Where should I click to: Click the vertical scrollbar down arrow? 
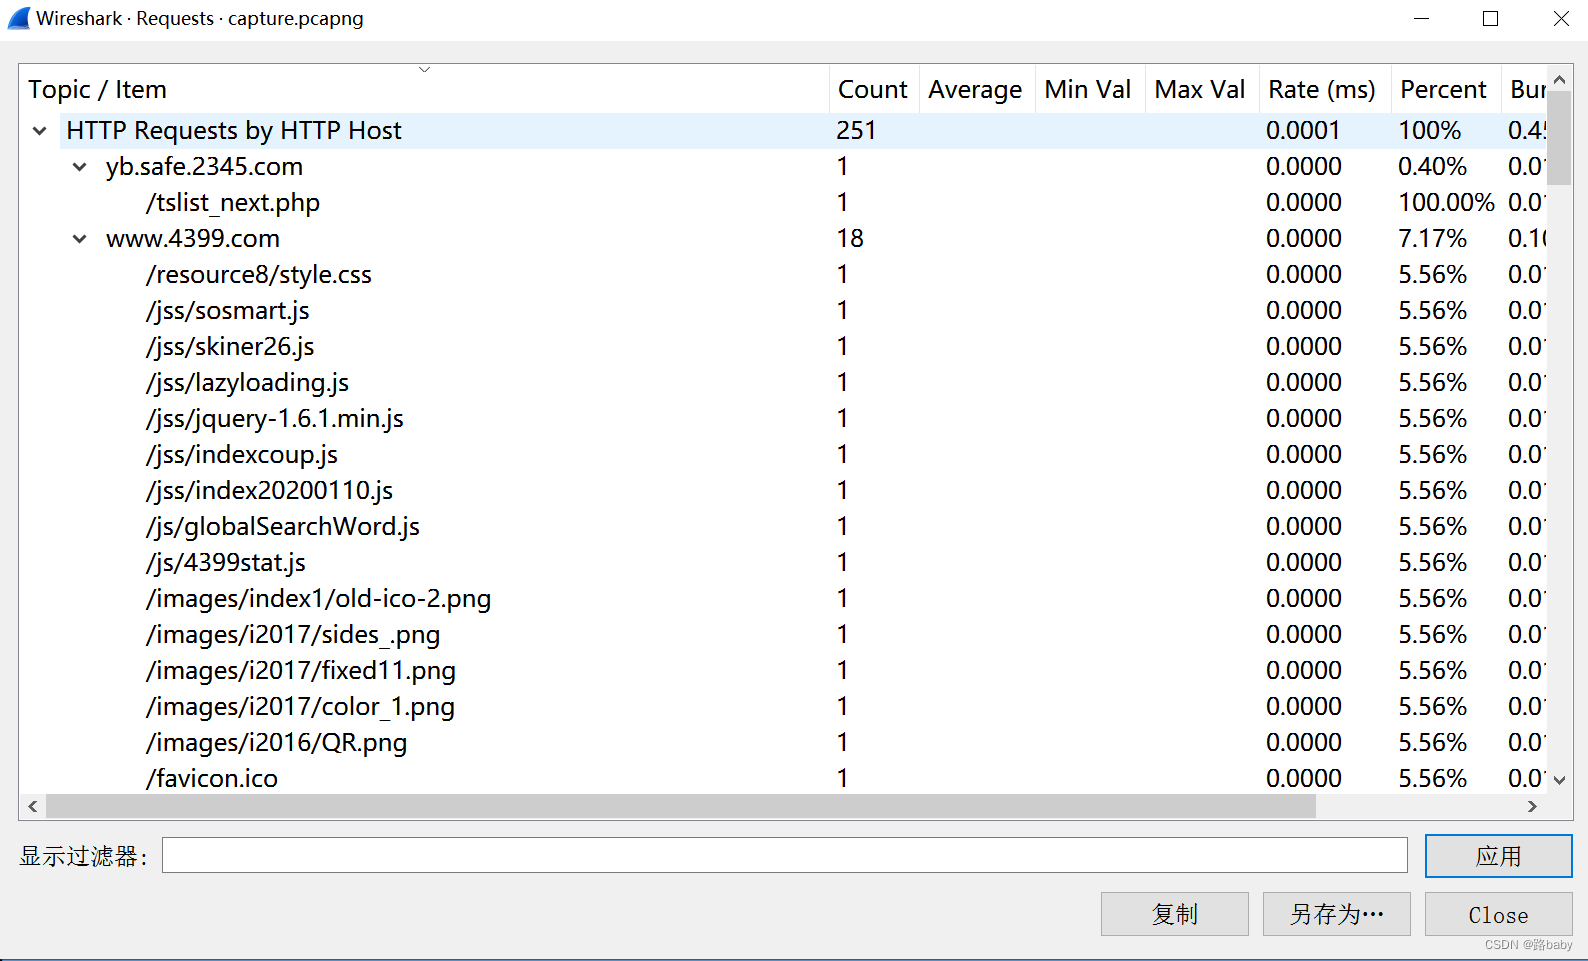click(x=1559, y=780)
